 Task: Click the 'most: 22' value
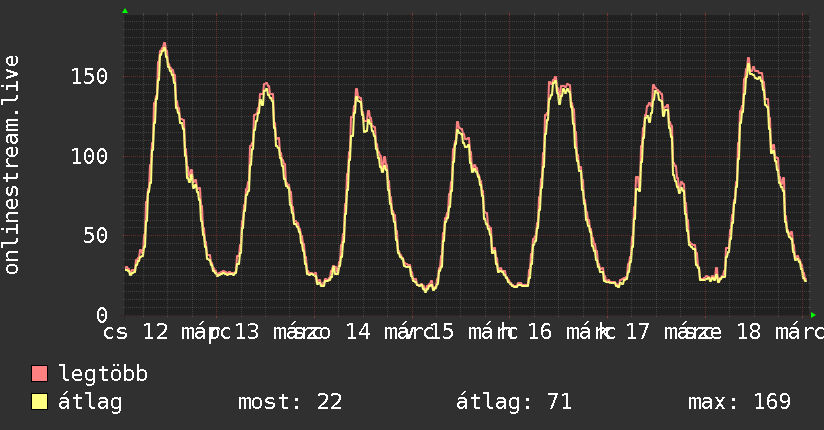(x=290, y=402)
